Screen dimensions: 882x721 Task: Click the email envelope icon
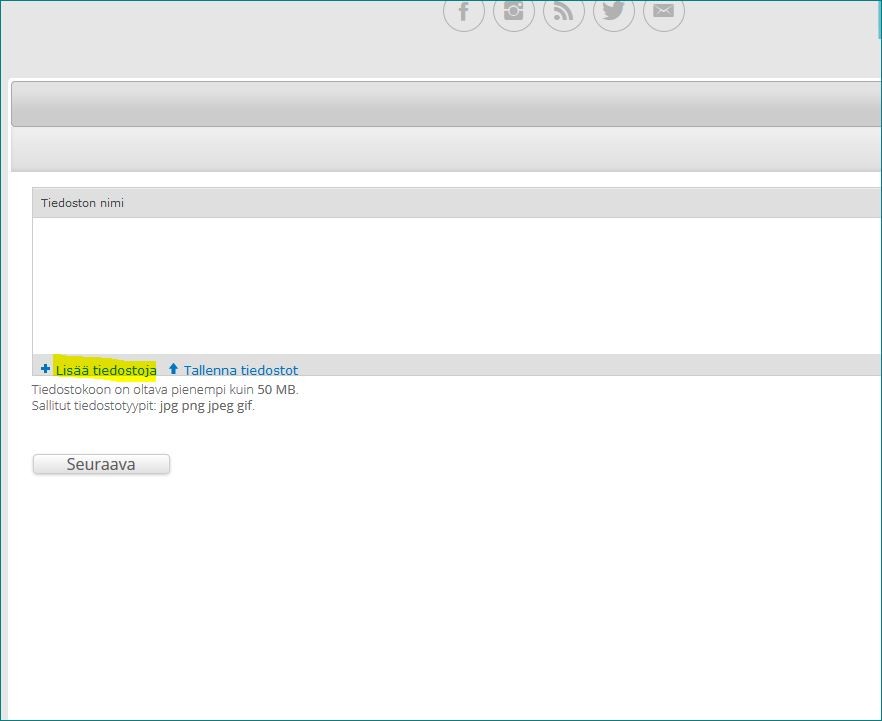[x=664, y=12]
